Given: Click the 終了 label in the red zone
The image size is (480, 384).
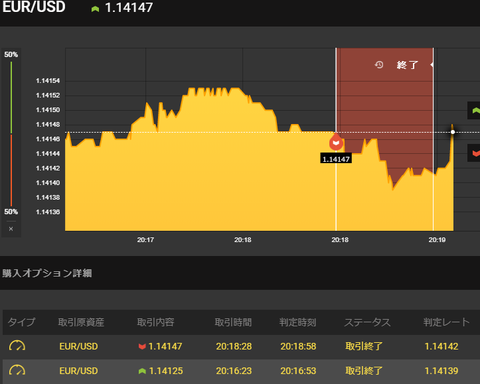Looking at the screenshot, I should click(x=407, y=65).
